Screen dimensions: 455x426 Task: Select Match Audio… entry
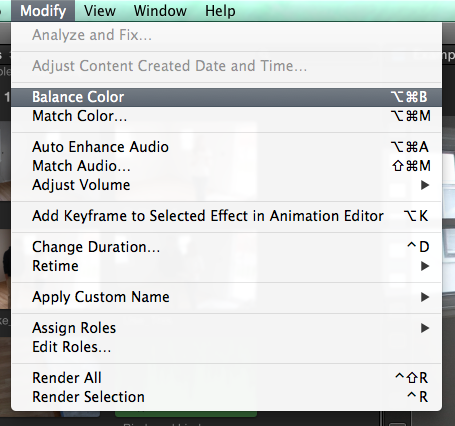pyautogui.click(x=226, y=166)
